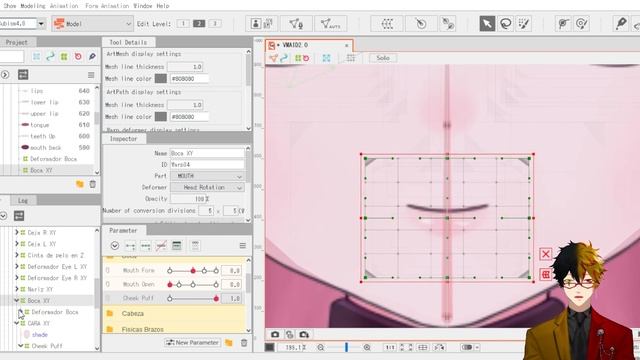This screenshot has height=360, width=640.
Task: Select the brush selection tool
Action: tap(524, 24)
